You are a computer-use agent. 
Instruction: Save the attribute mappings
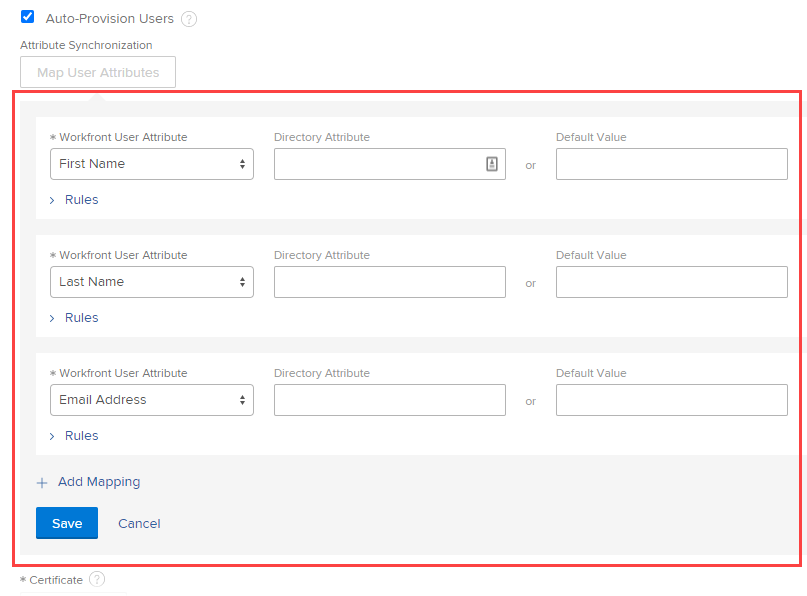(x=67, y=523)
